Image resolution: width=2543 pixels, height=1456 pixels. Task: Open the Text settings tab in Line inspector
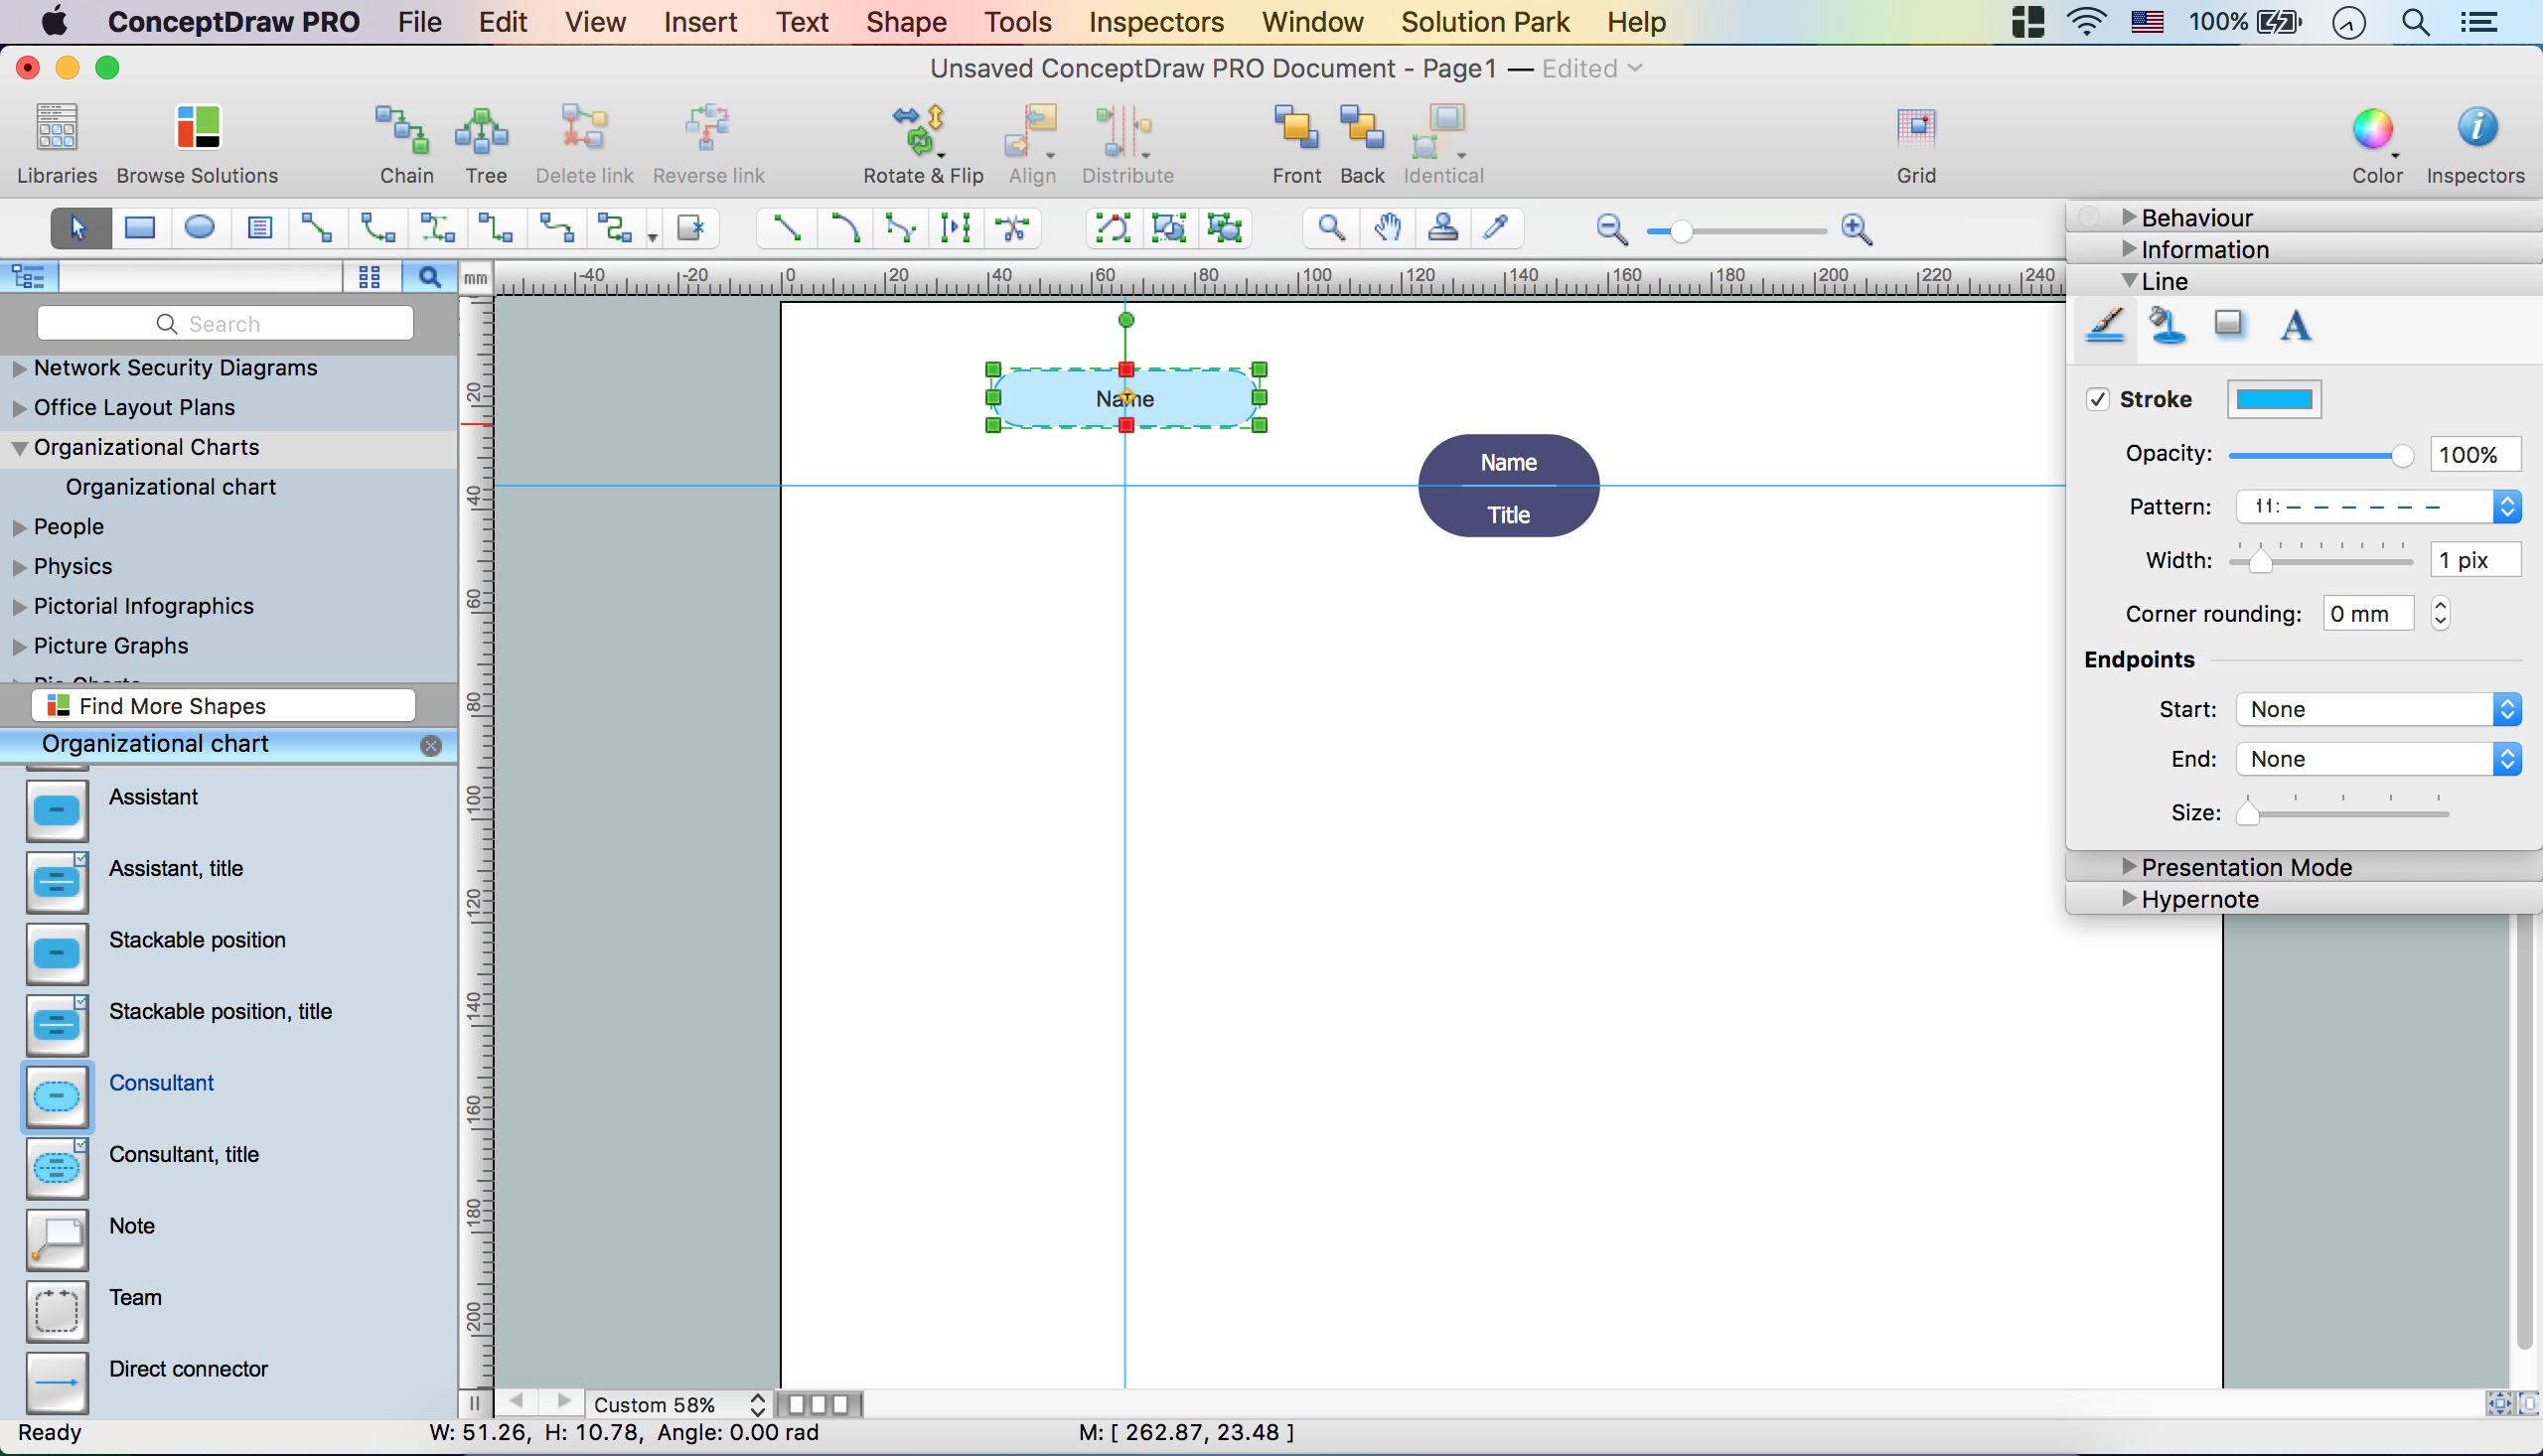click(2295, 326)
